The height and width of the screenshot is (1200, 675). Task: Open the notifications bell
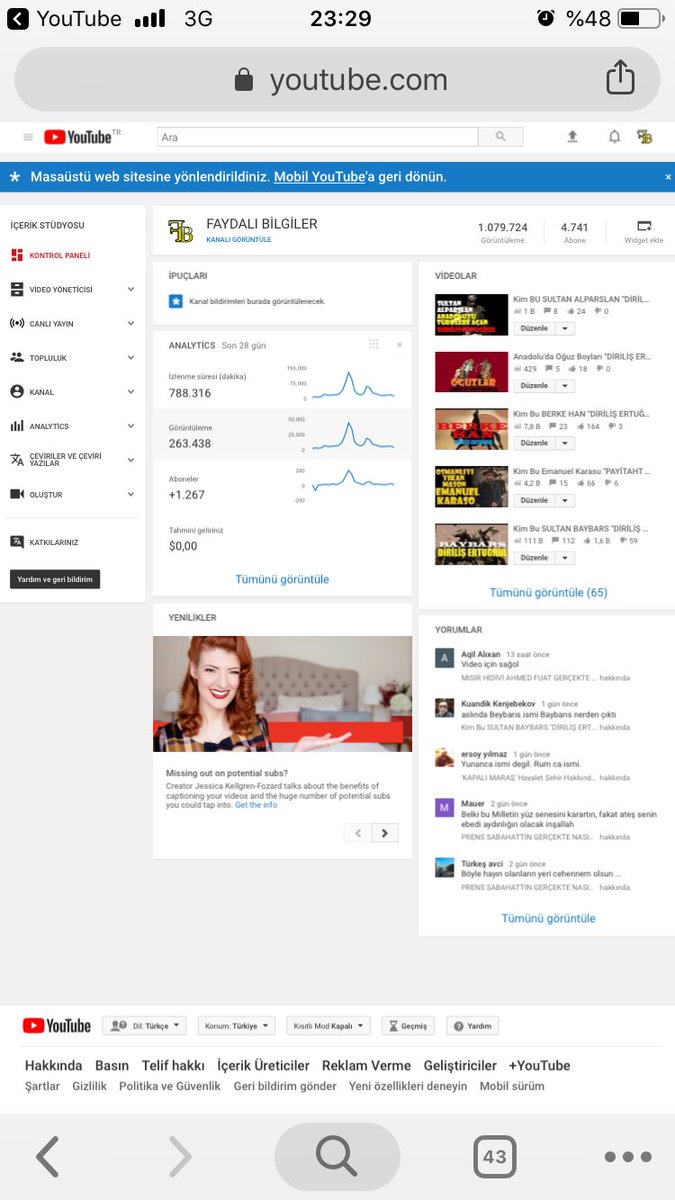pyautogui.click(x=614, y=137)
